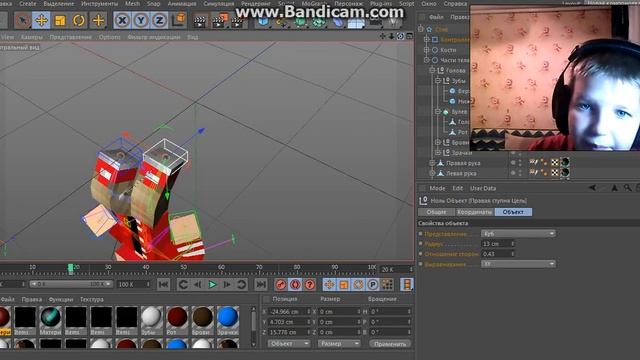The image size is (640, 360).
Task: Open display dropdown showing Куб
Action: 518,233
